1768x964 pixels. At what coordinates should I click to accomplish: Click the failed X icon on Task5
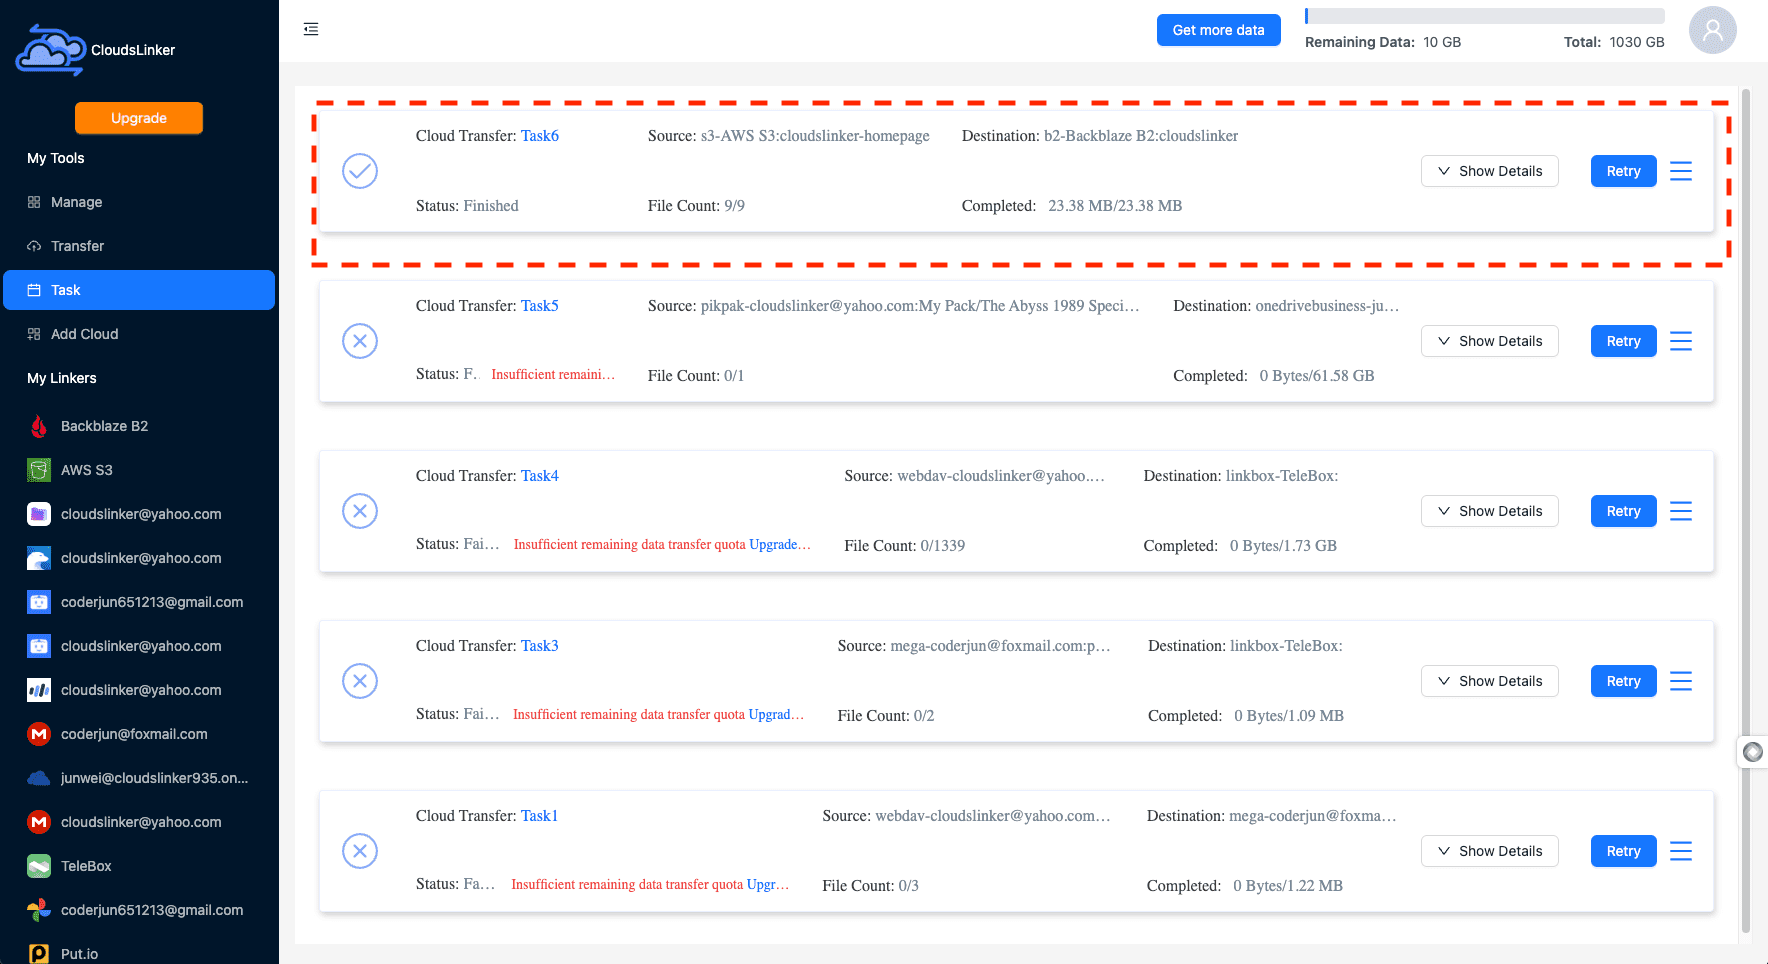[x=360, y=341]
